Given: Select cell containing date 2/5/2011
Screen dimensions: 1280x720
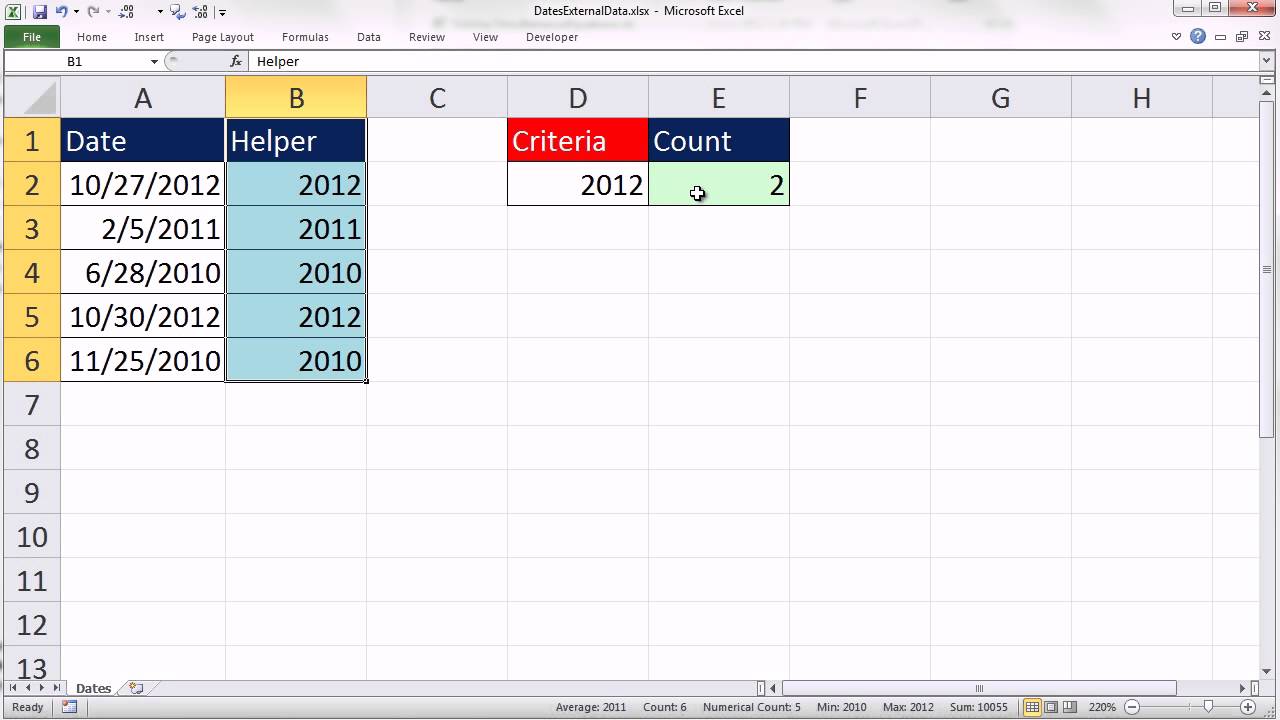Looking at the screenshot, I should coord(143,228).
